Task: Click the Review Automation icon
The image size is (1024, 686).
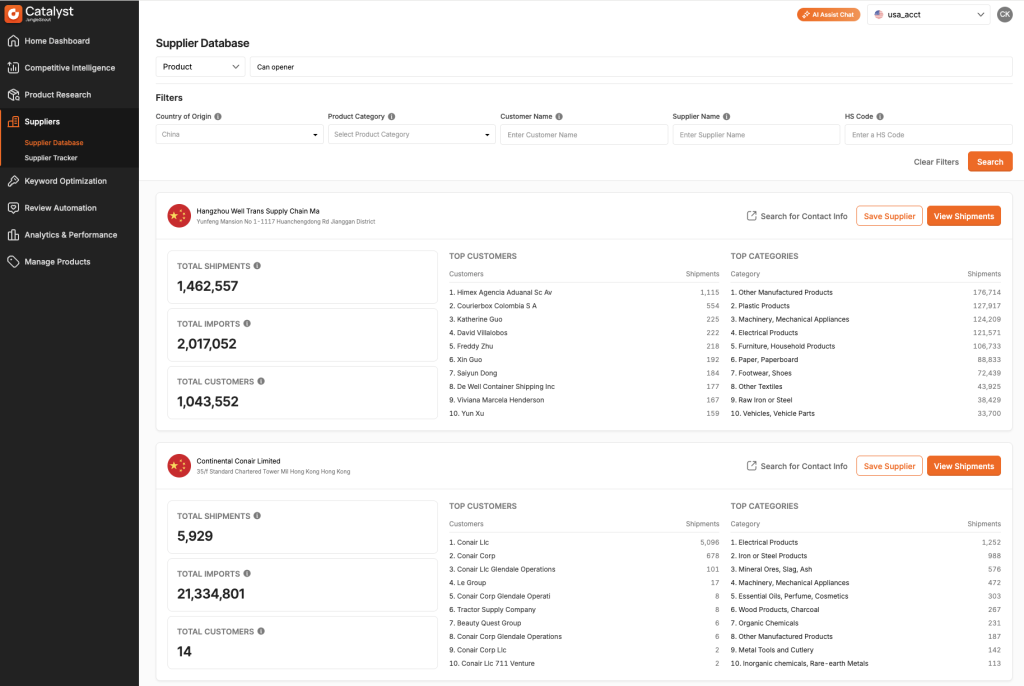Action: coord(13,208)
